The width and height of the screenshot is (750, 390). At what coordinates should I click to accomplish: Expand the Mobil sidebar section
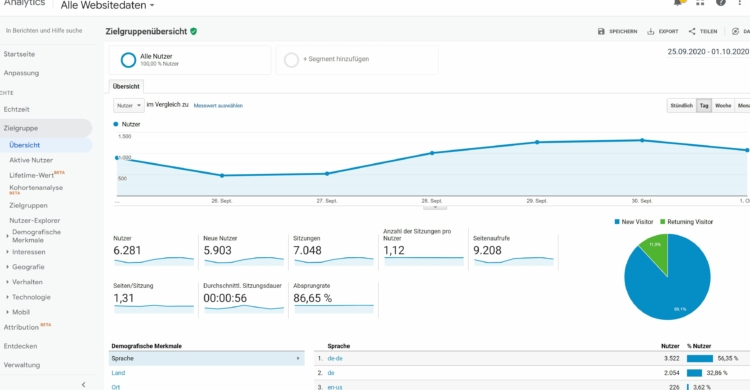coord(7,312)
